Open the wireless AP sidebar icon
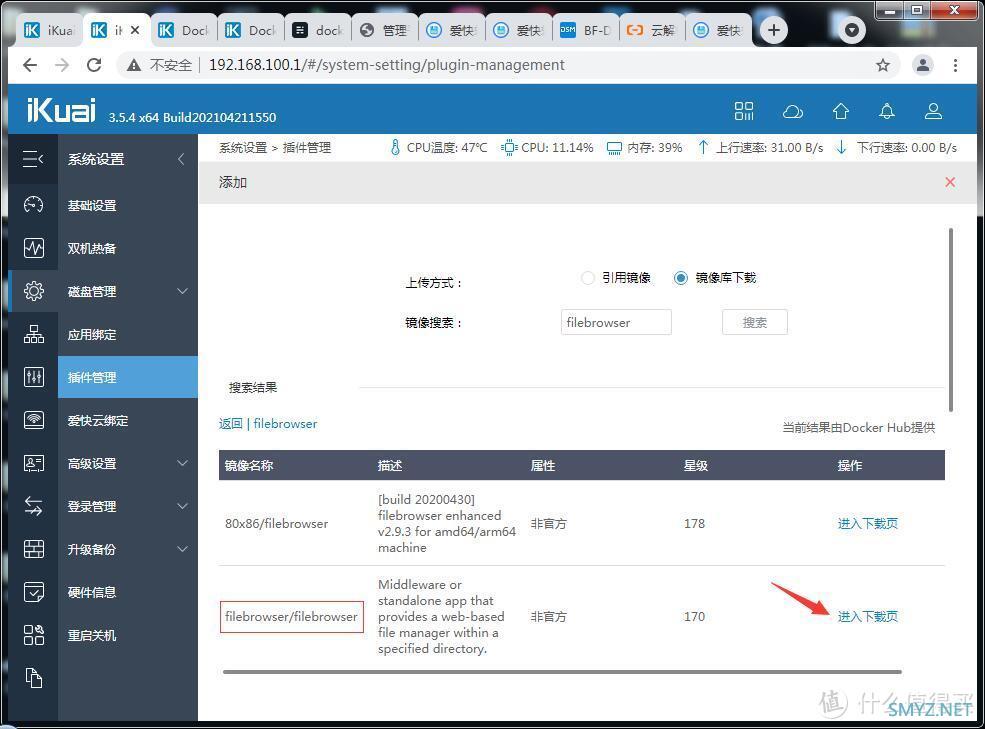Viewport: 985px width, 729px height. tap(33, 419)
